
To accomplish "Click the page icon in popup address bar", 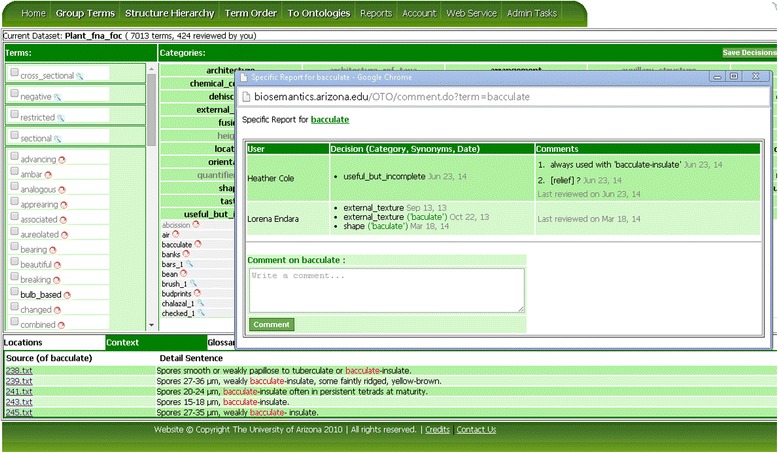I will pyautogui.click(x=246, y=97).
